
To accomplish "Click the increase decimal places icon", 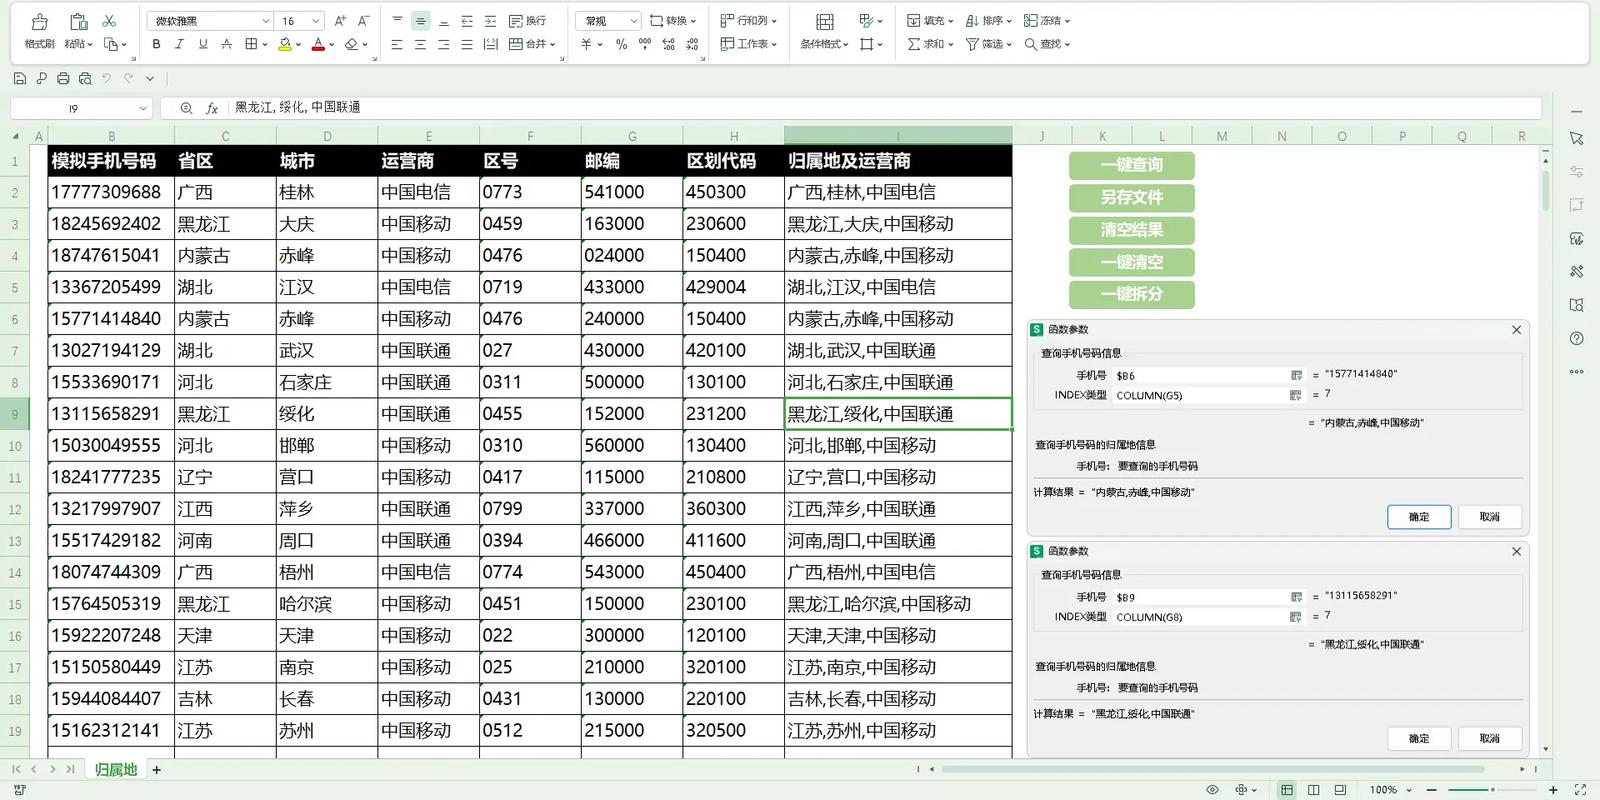I will (668, 44).
